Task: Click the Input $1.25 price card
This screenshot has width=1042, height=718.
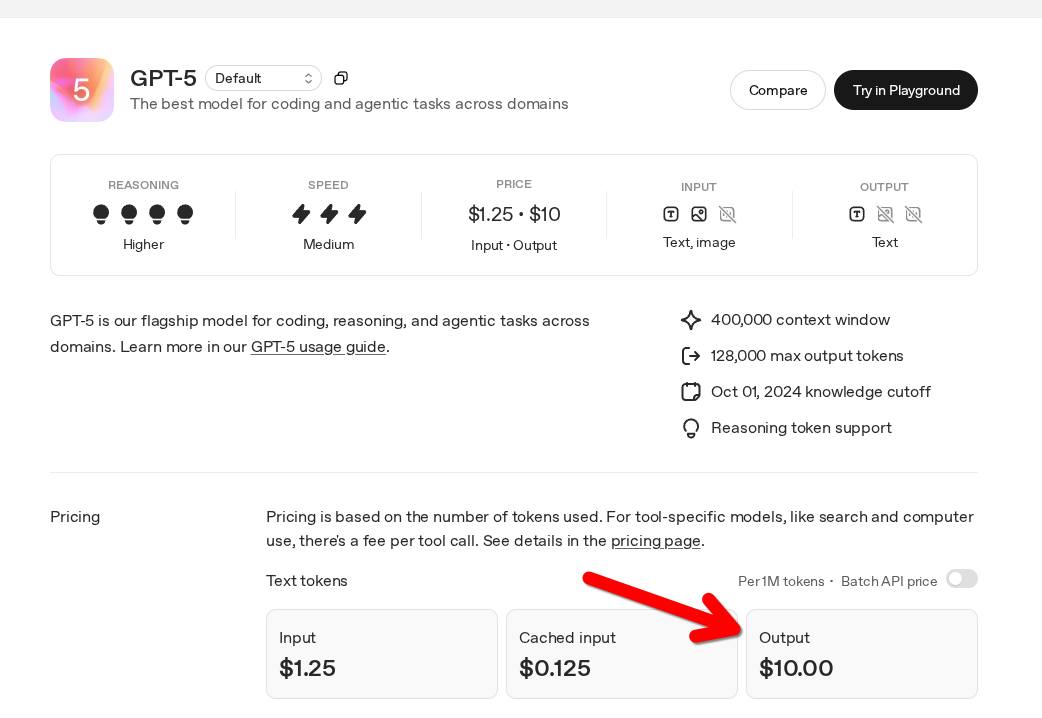Action: pos(381,654)
